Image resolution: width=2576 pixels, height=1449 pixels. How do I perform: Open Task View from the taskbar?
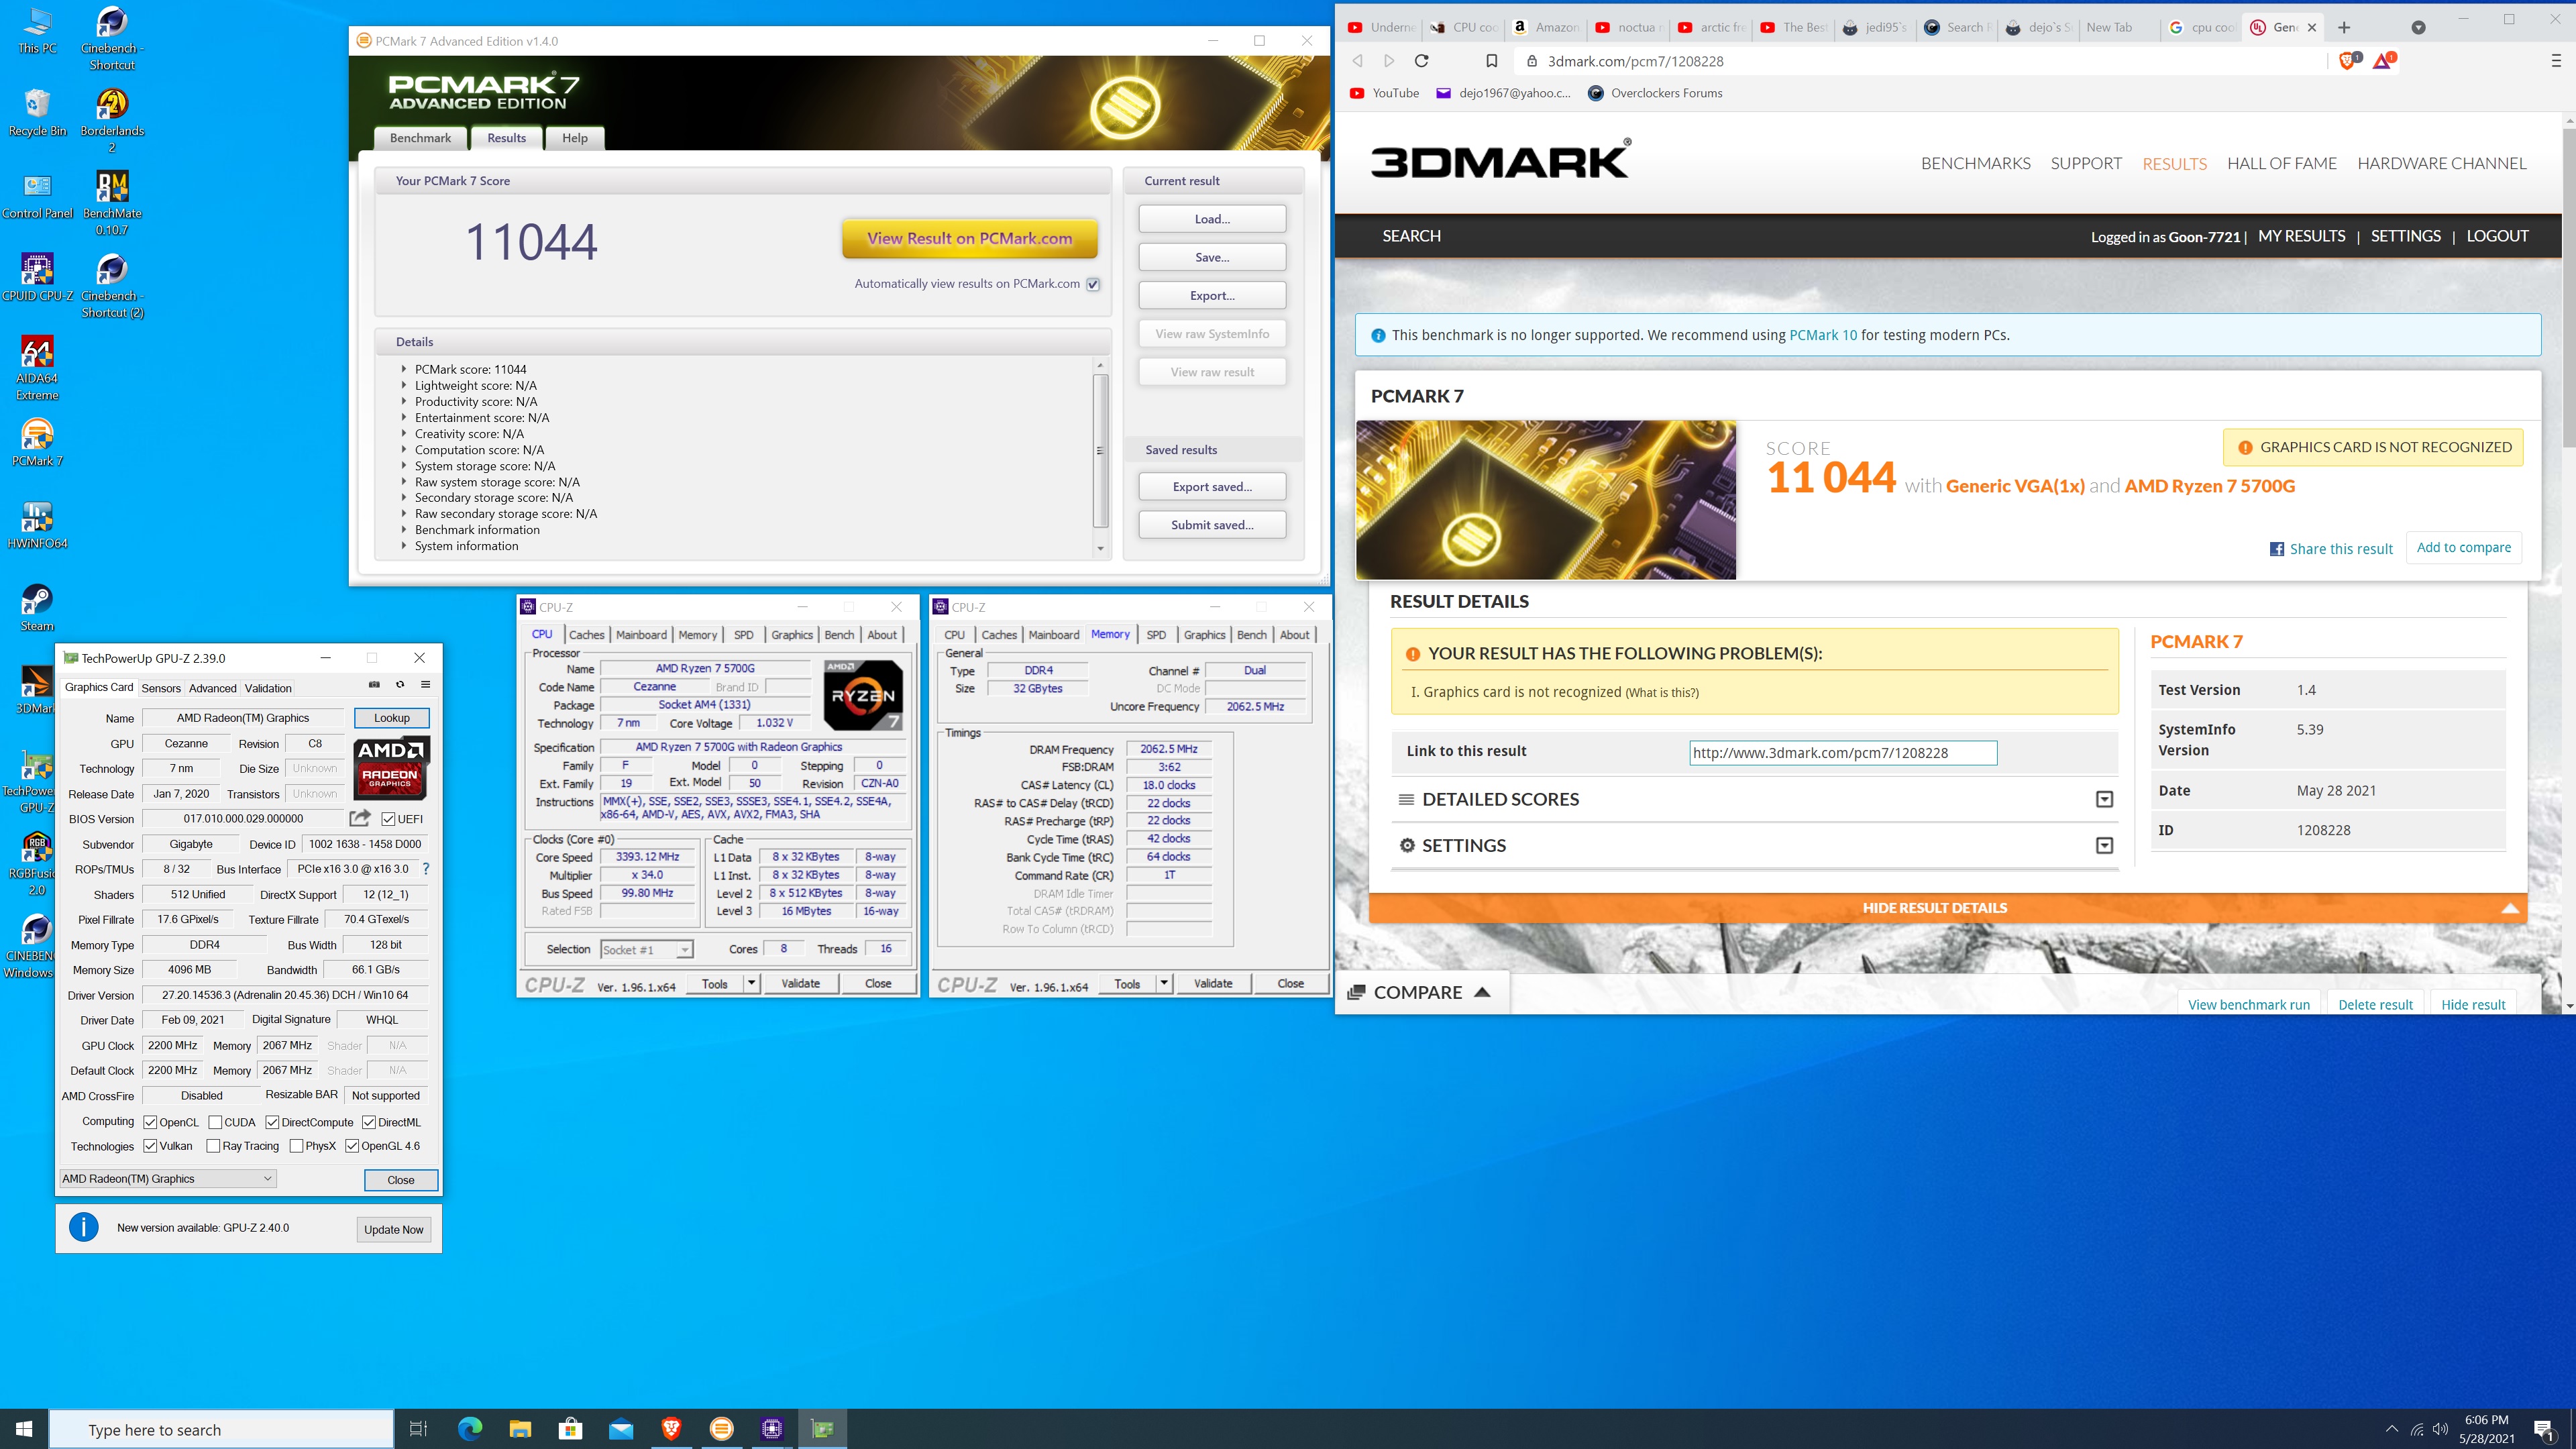pyautogui.click(x=419, y=1428)
